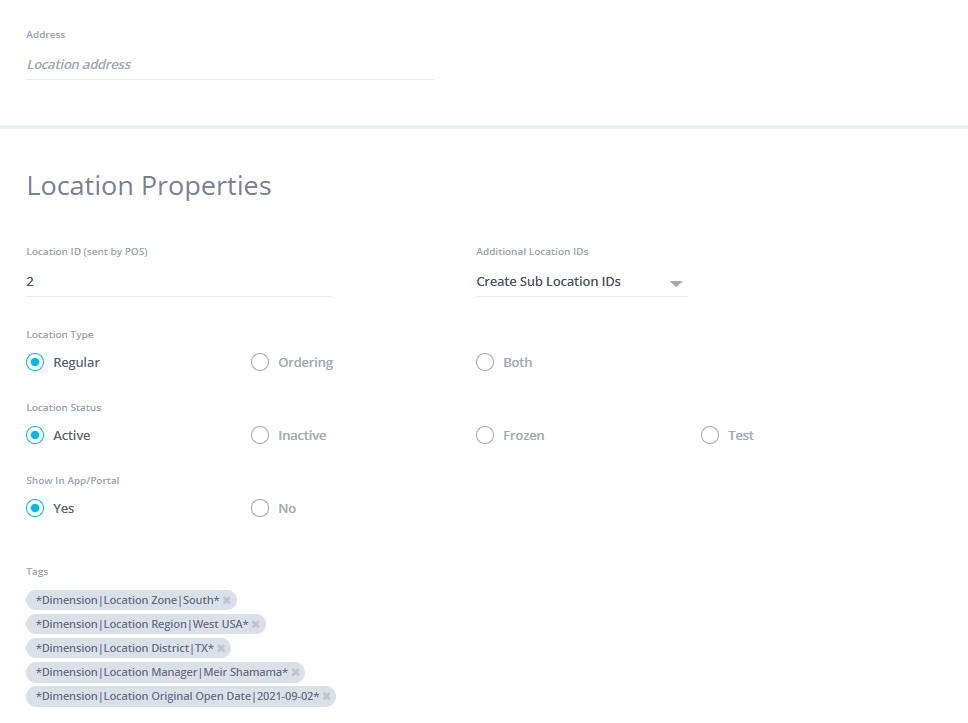Choose Regular location type
968x723 pixels.
(x=35, y=362)
